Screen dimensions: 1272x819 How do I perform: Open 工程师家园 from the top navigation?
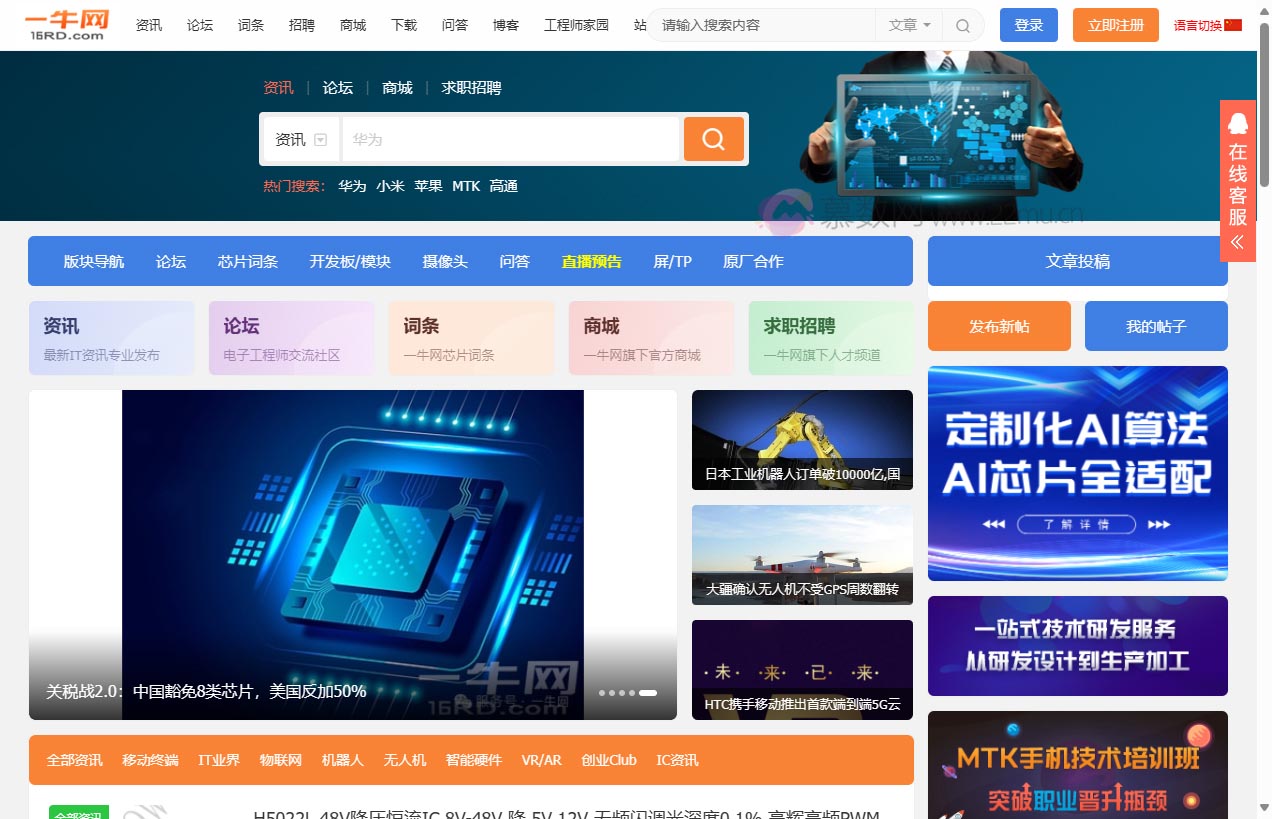[x=575, y=25]
